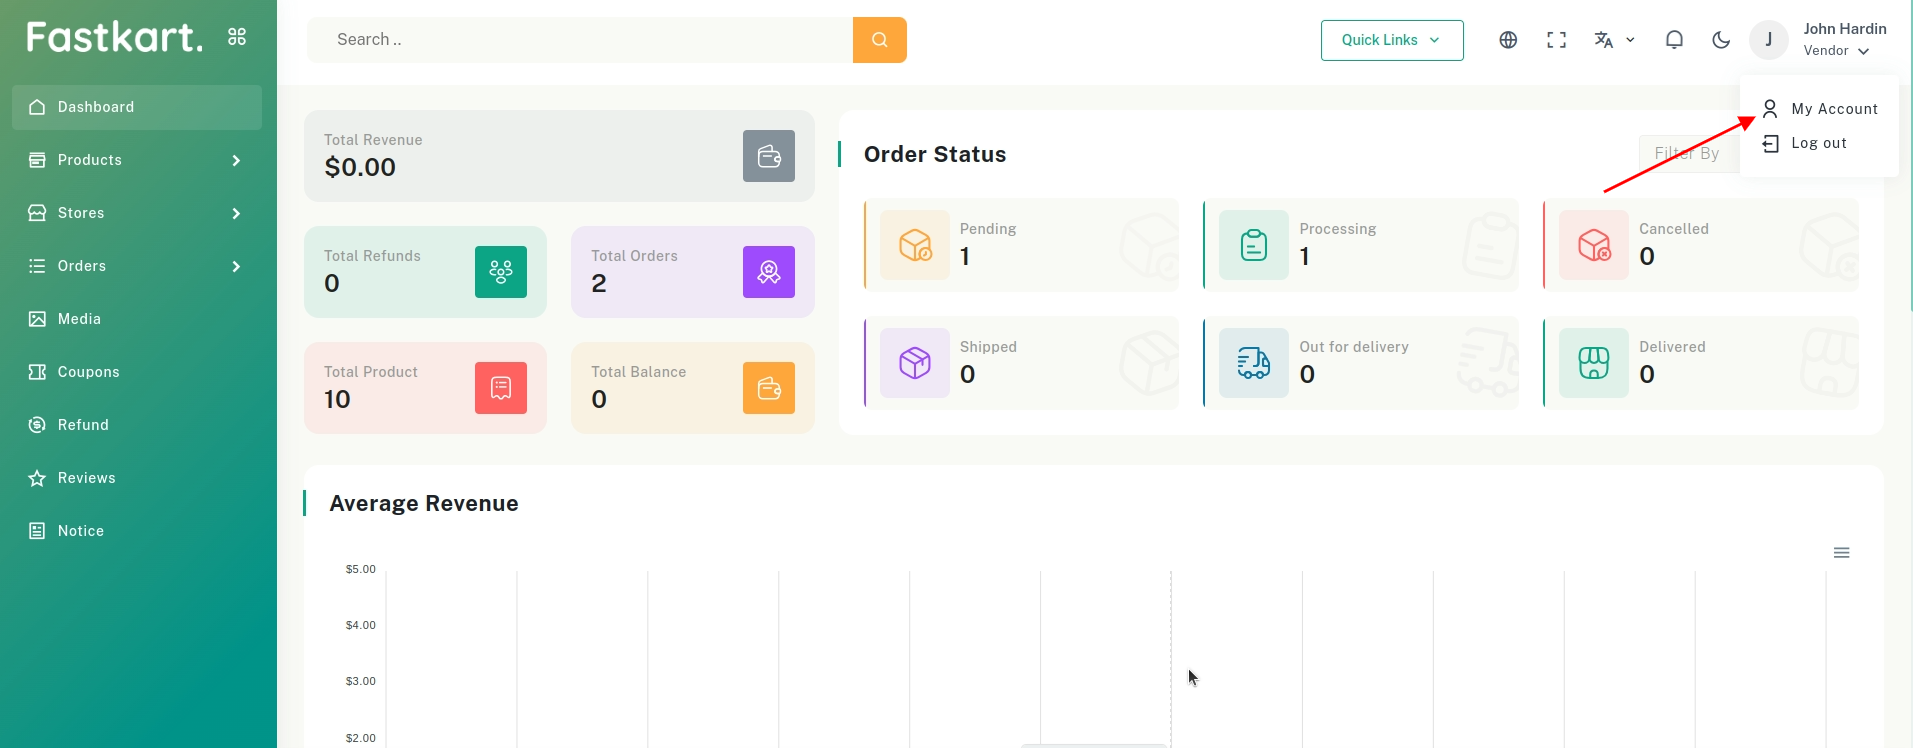The image size is (1913, 748).
Task: Open the Quick Links dropdown
Action: [1391, 40]
